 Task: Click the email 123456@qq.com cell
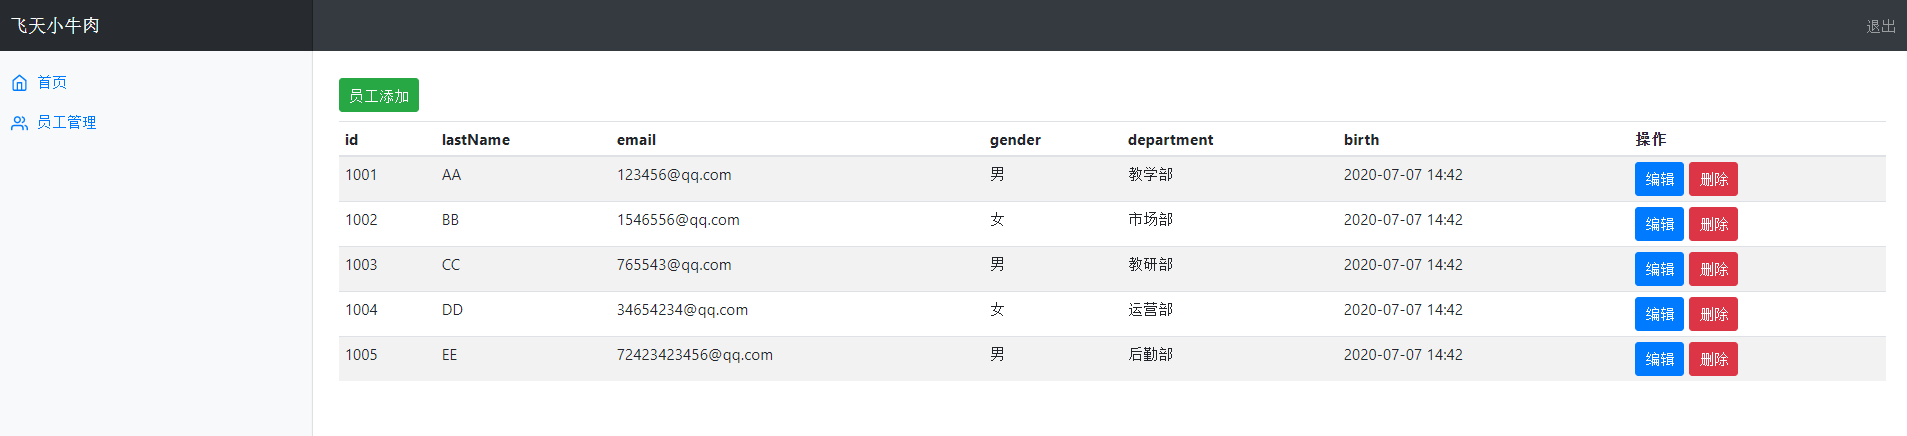[674, 175]
